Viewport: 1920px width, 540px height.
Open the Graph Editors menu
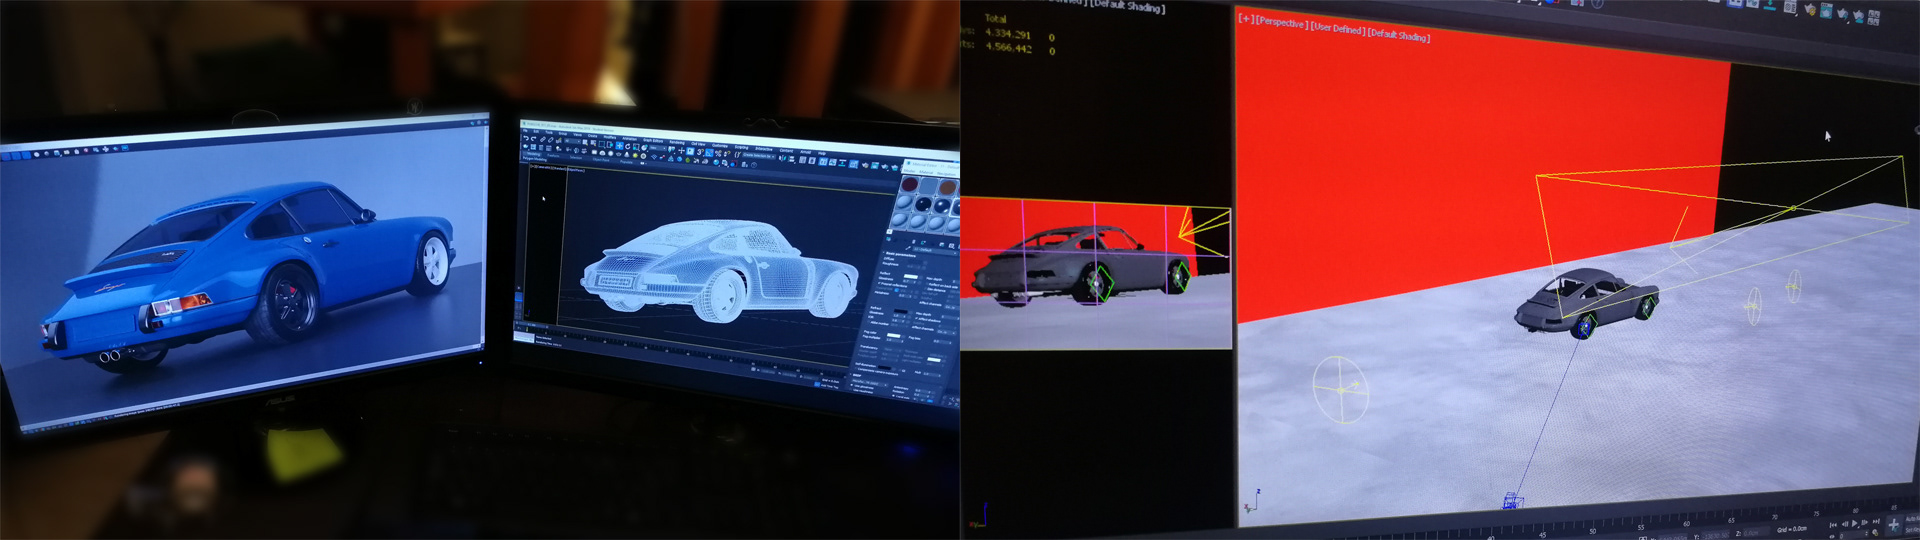653,141
